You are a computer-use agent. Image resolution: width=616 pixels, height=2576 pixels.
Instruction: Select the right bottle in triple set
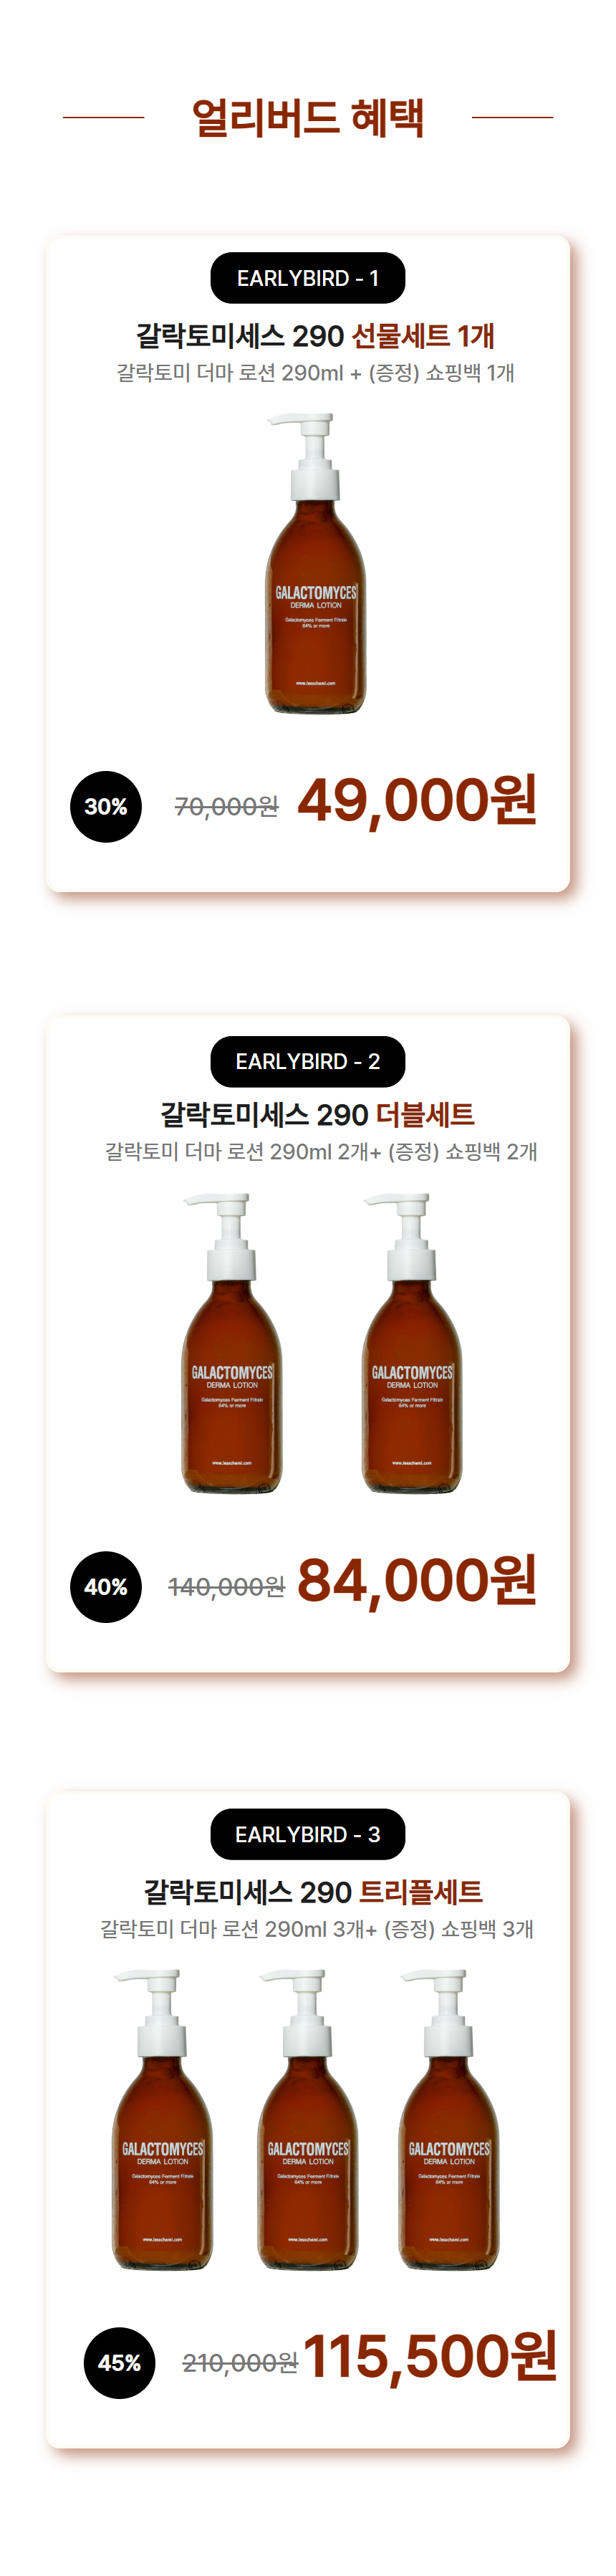click(448, 2119)
